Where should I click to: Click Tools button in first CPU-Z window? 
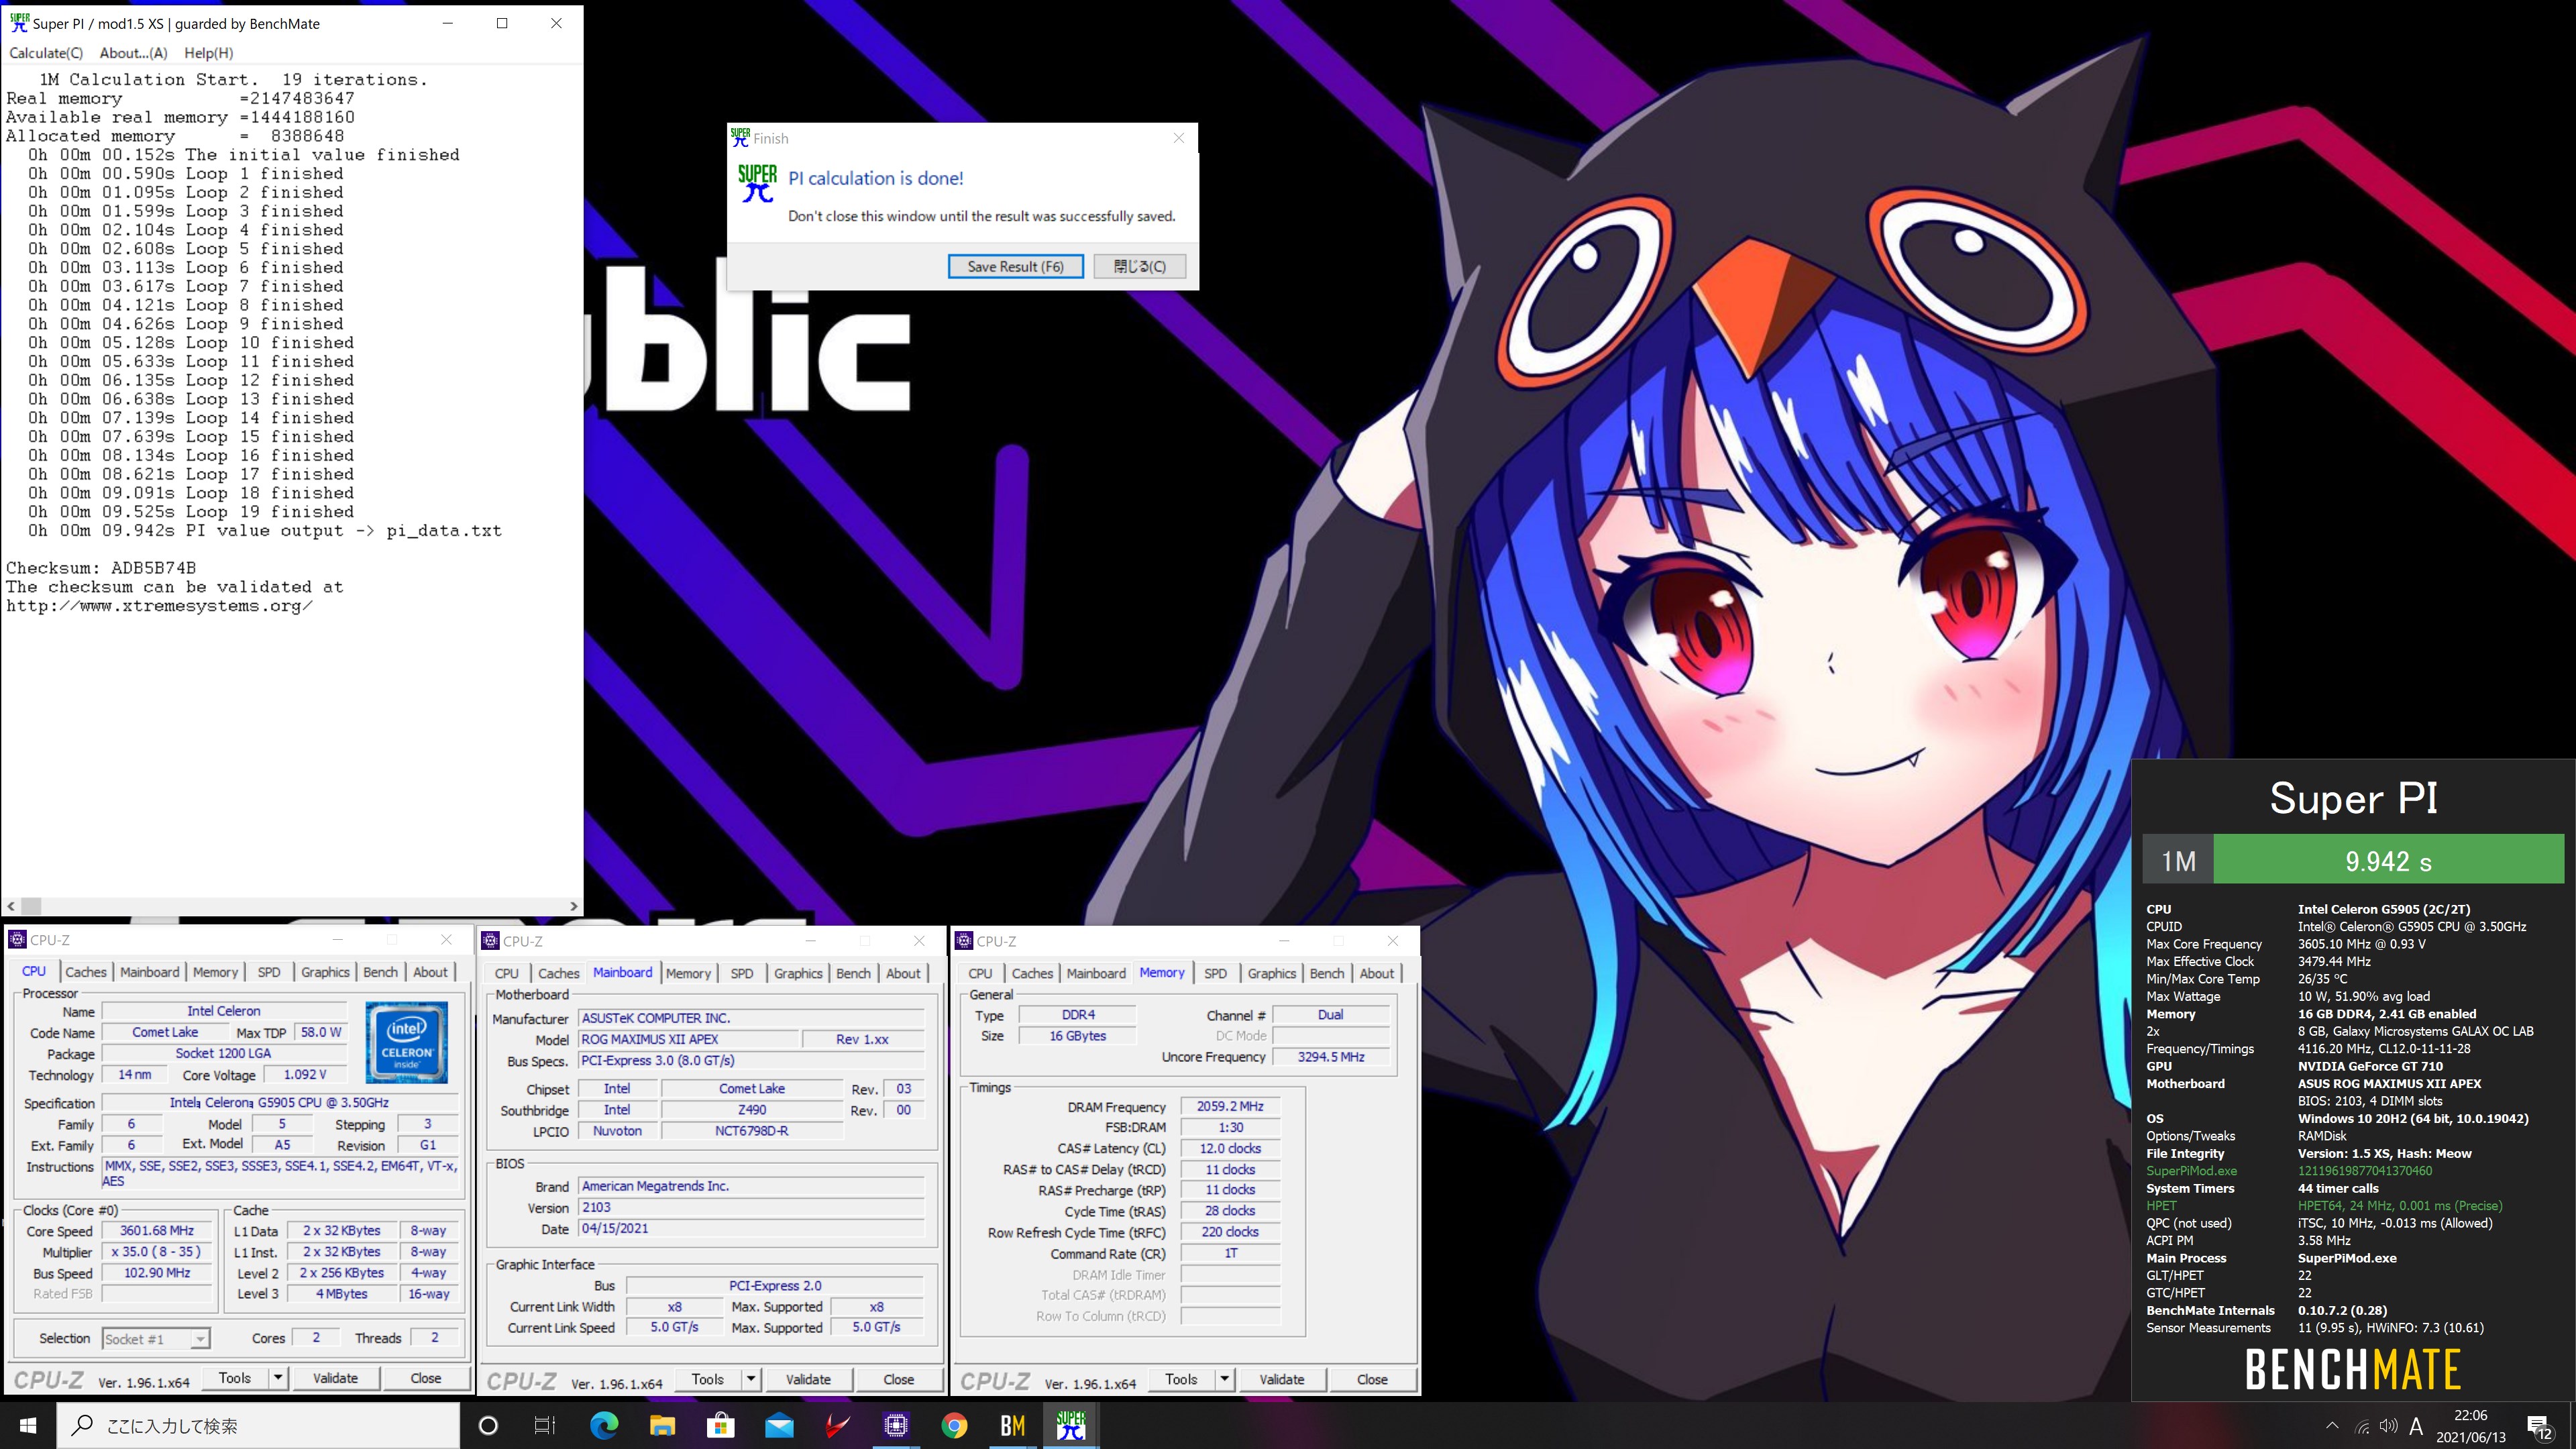click(235, 1378)
